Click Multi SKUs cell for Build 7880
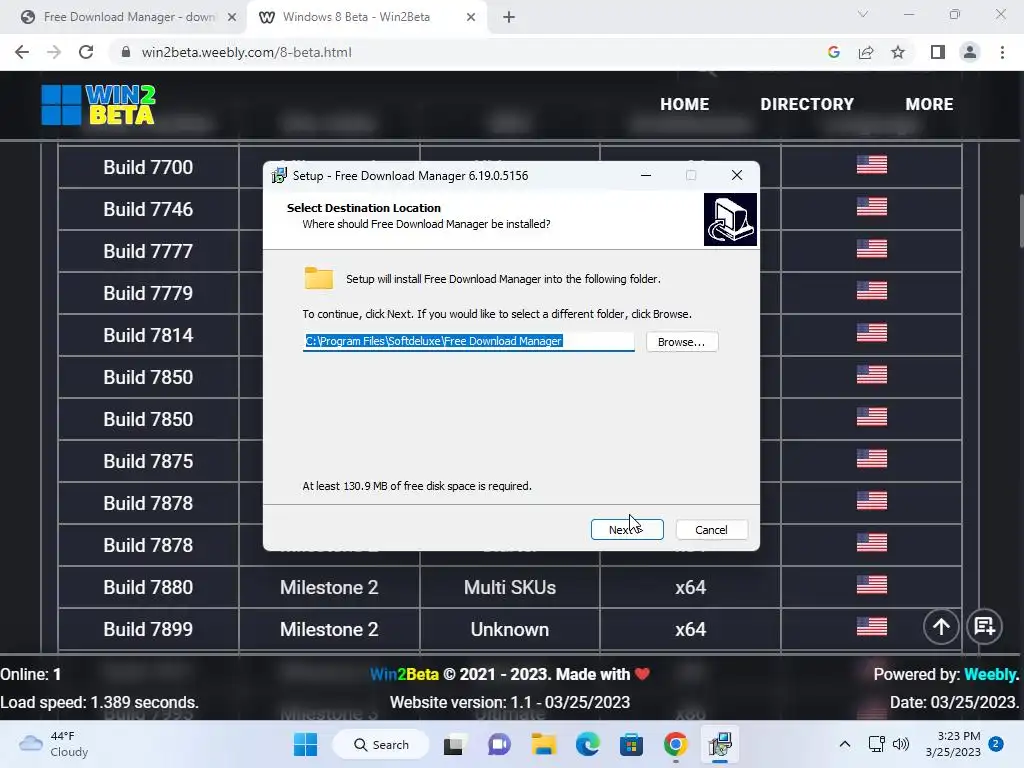Image resolution: width=1024 pixels, height=768 pixels. 510,587
